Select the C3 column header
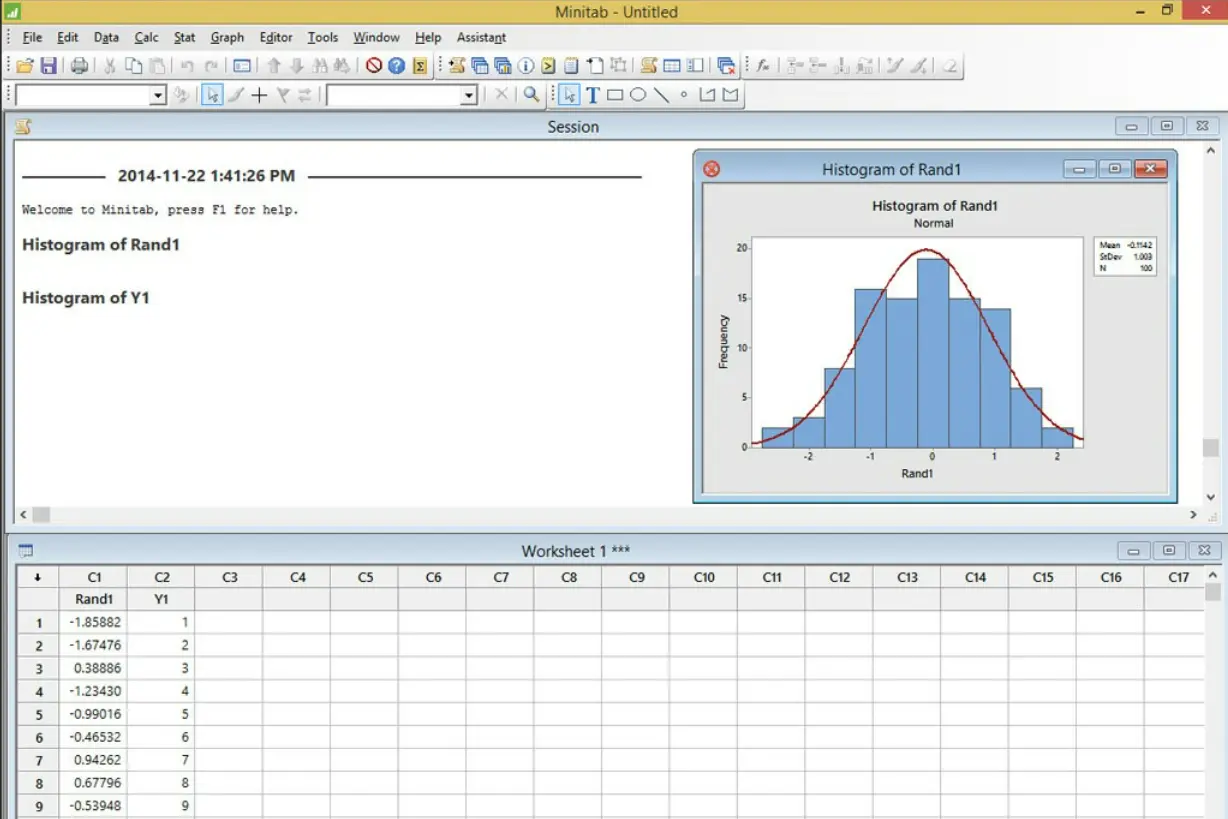 click(229, 577)
